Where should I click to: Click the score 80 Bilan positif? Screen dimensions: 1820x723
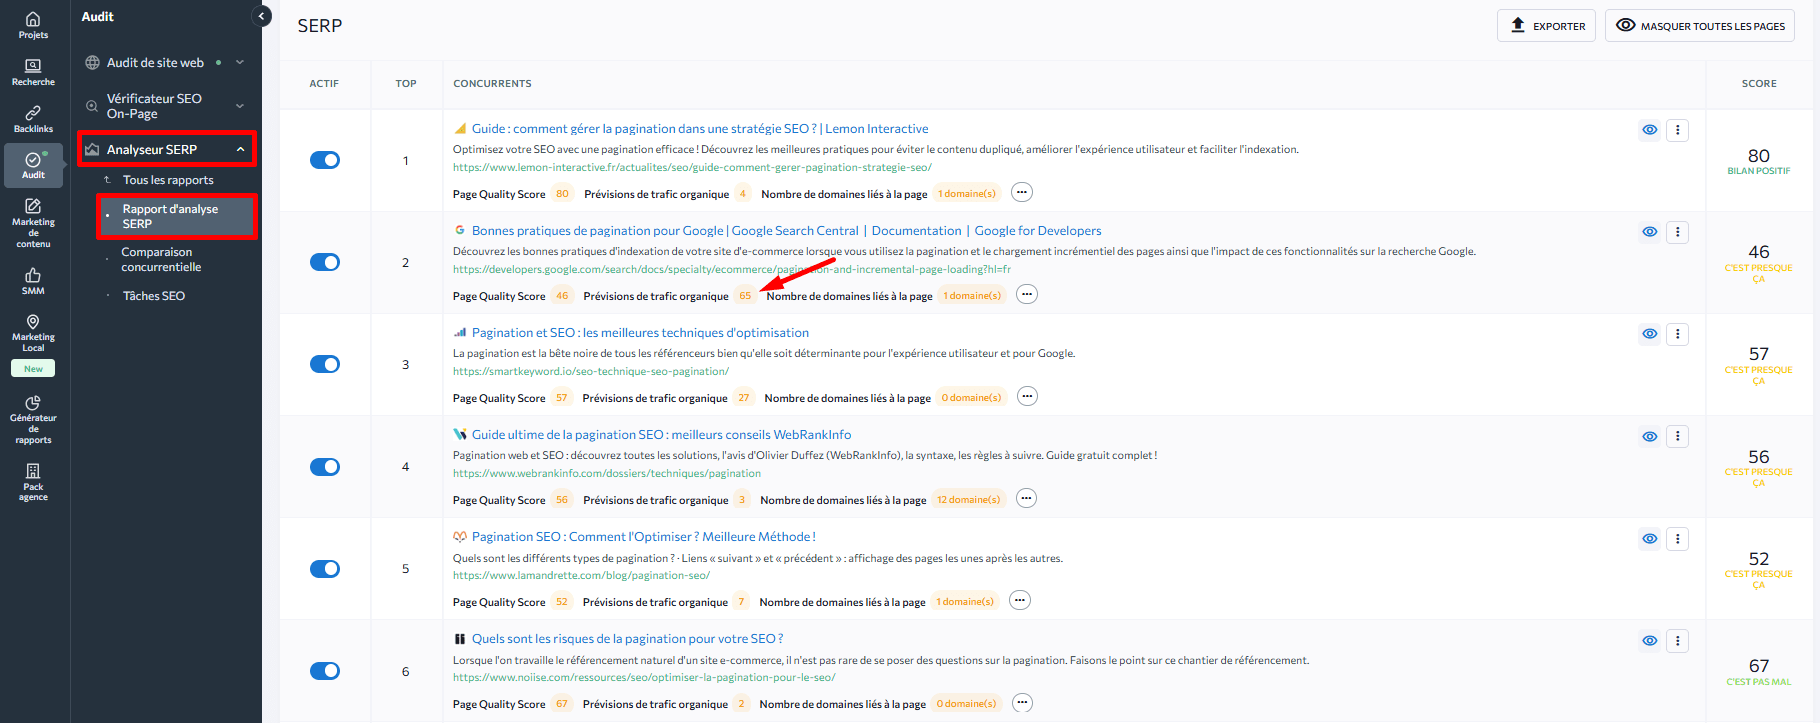click(1759, 160)
